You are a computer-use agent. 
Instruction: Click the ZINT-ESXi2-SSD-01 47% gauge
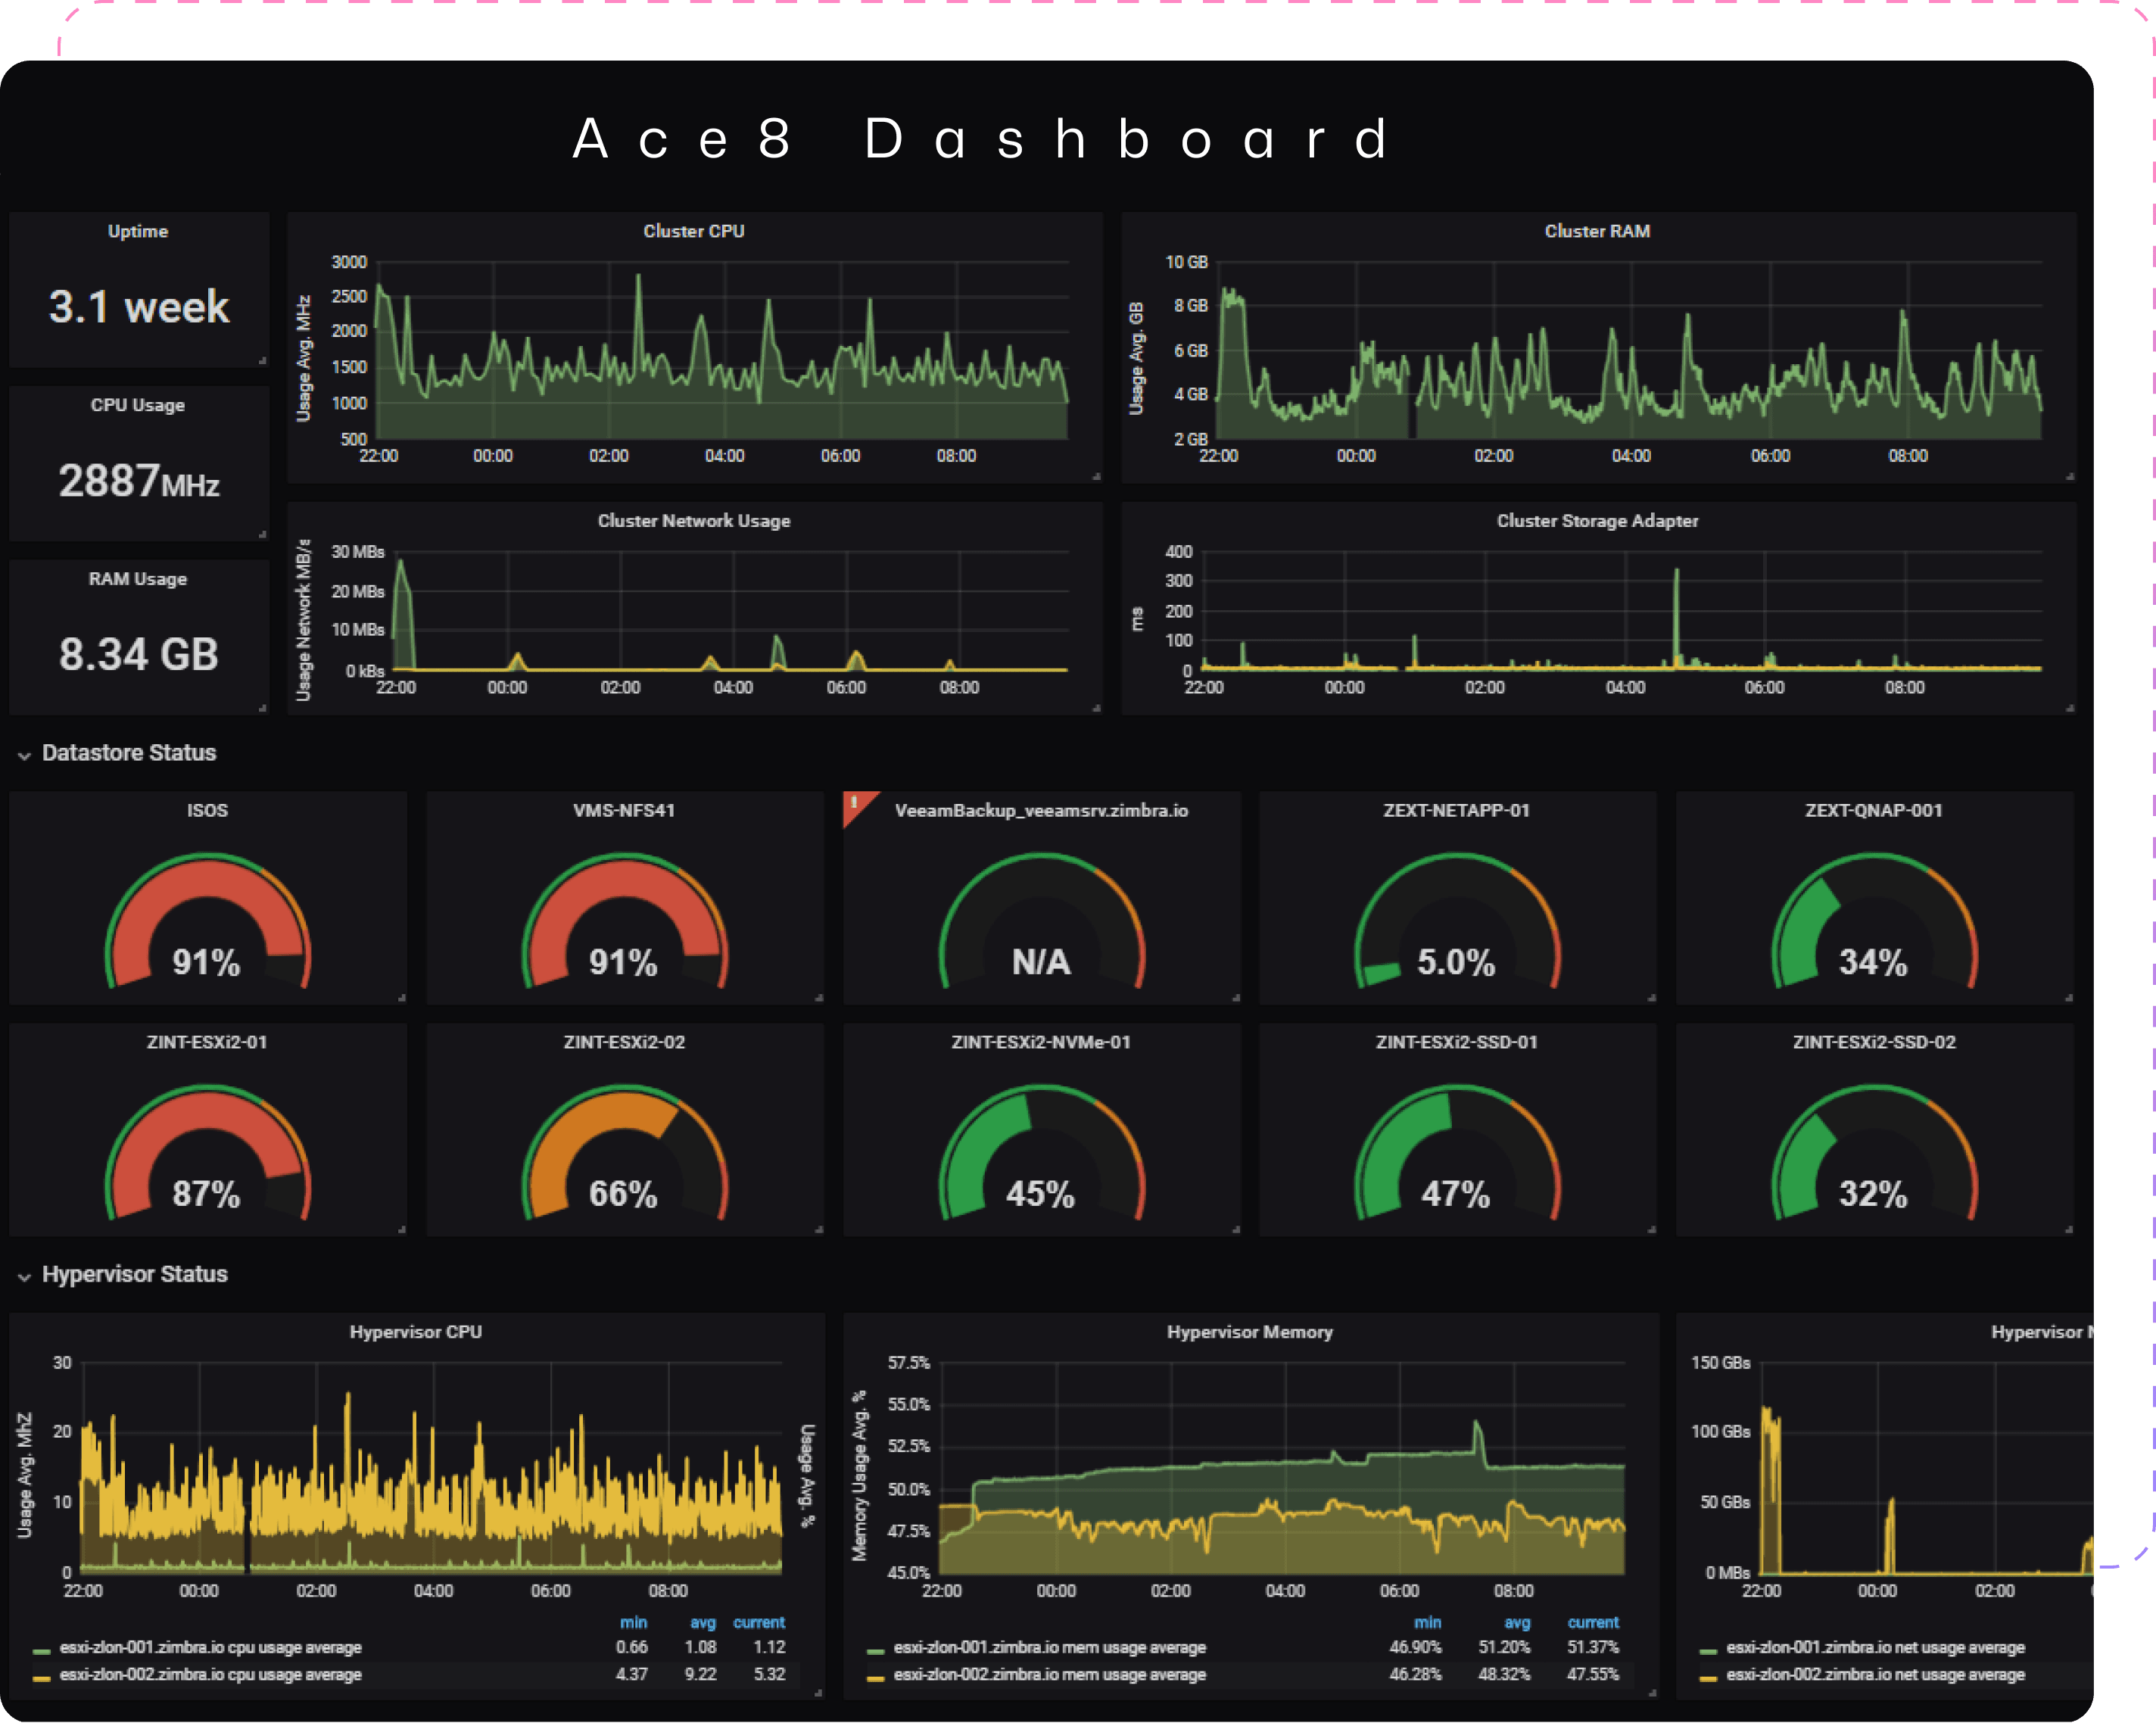click(x=1457, y=1153)
